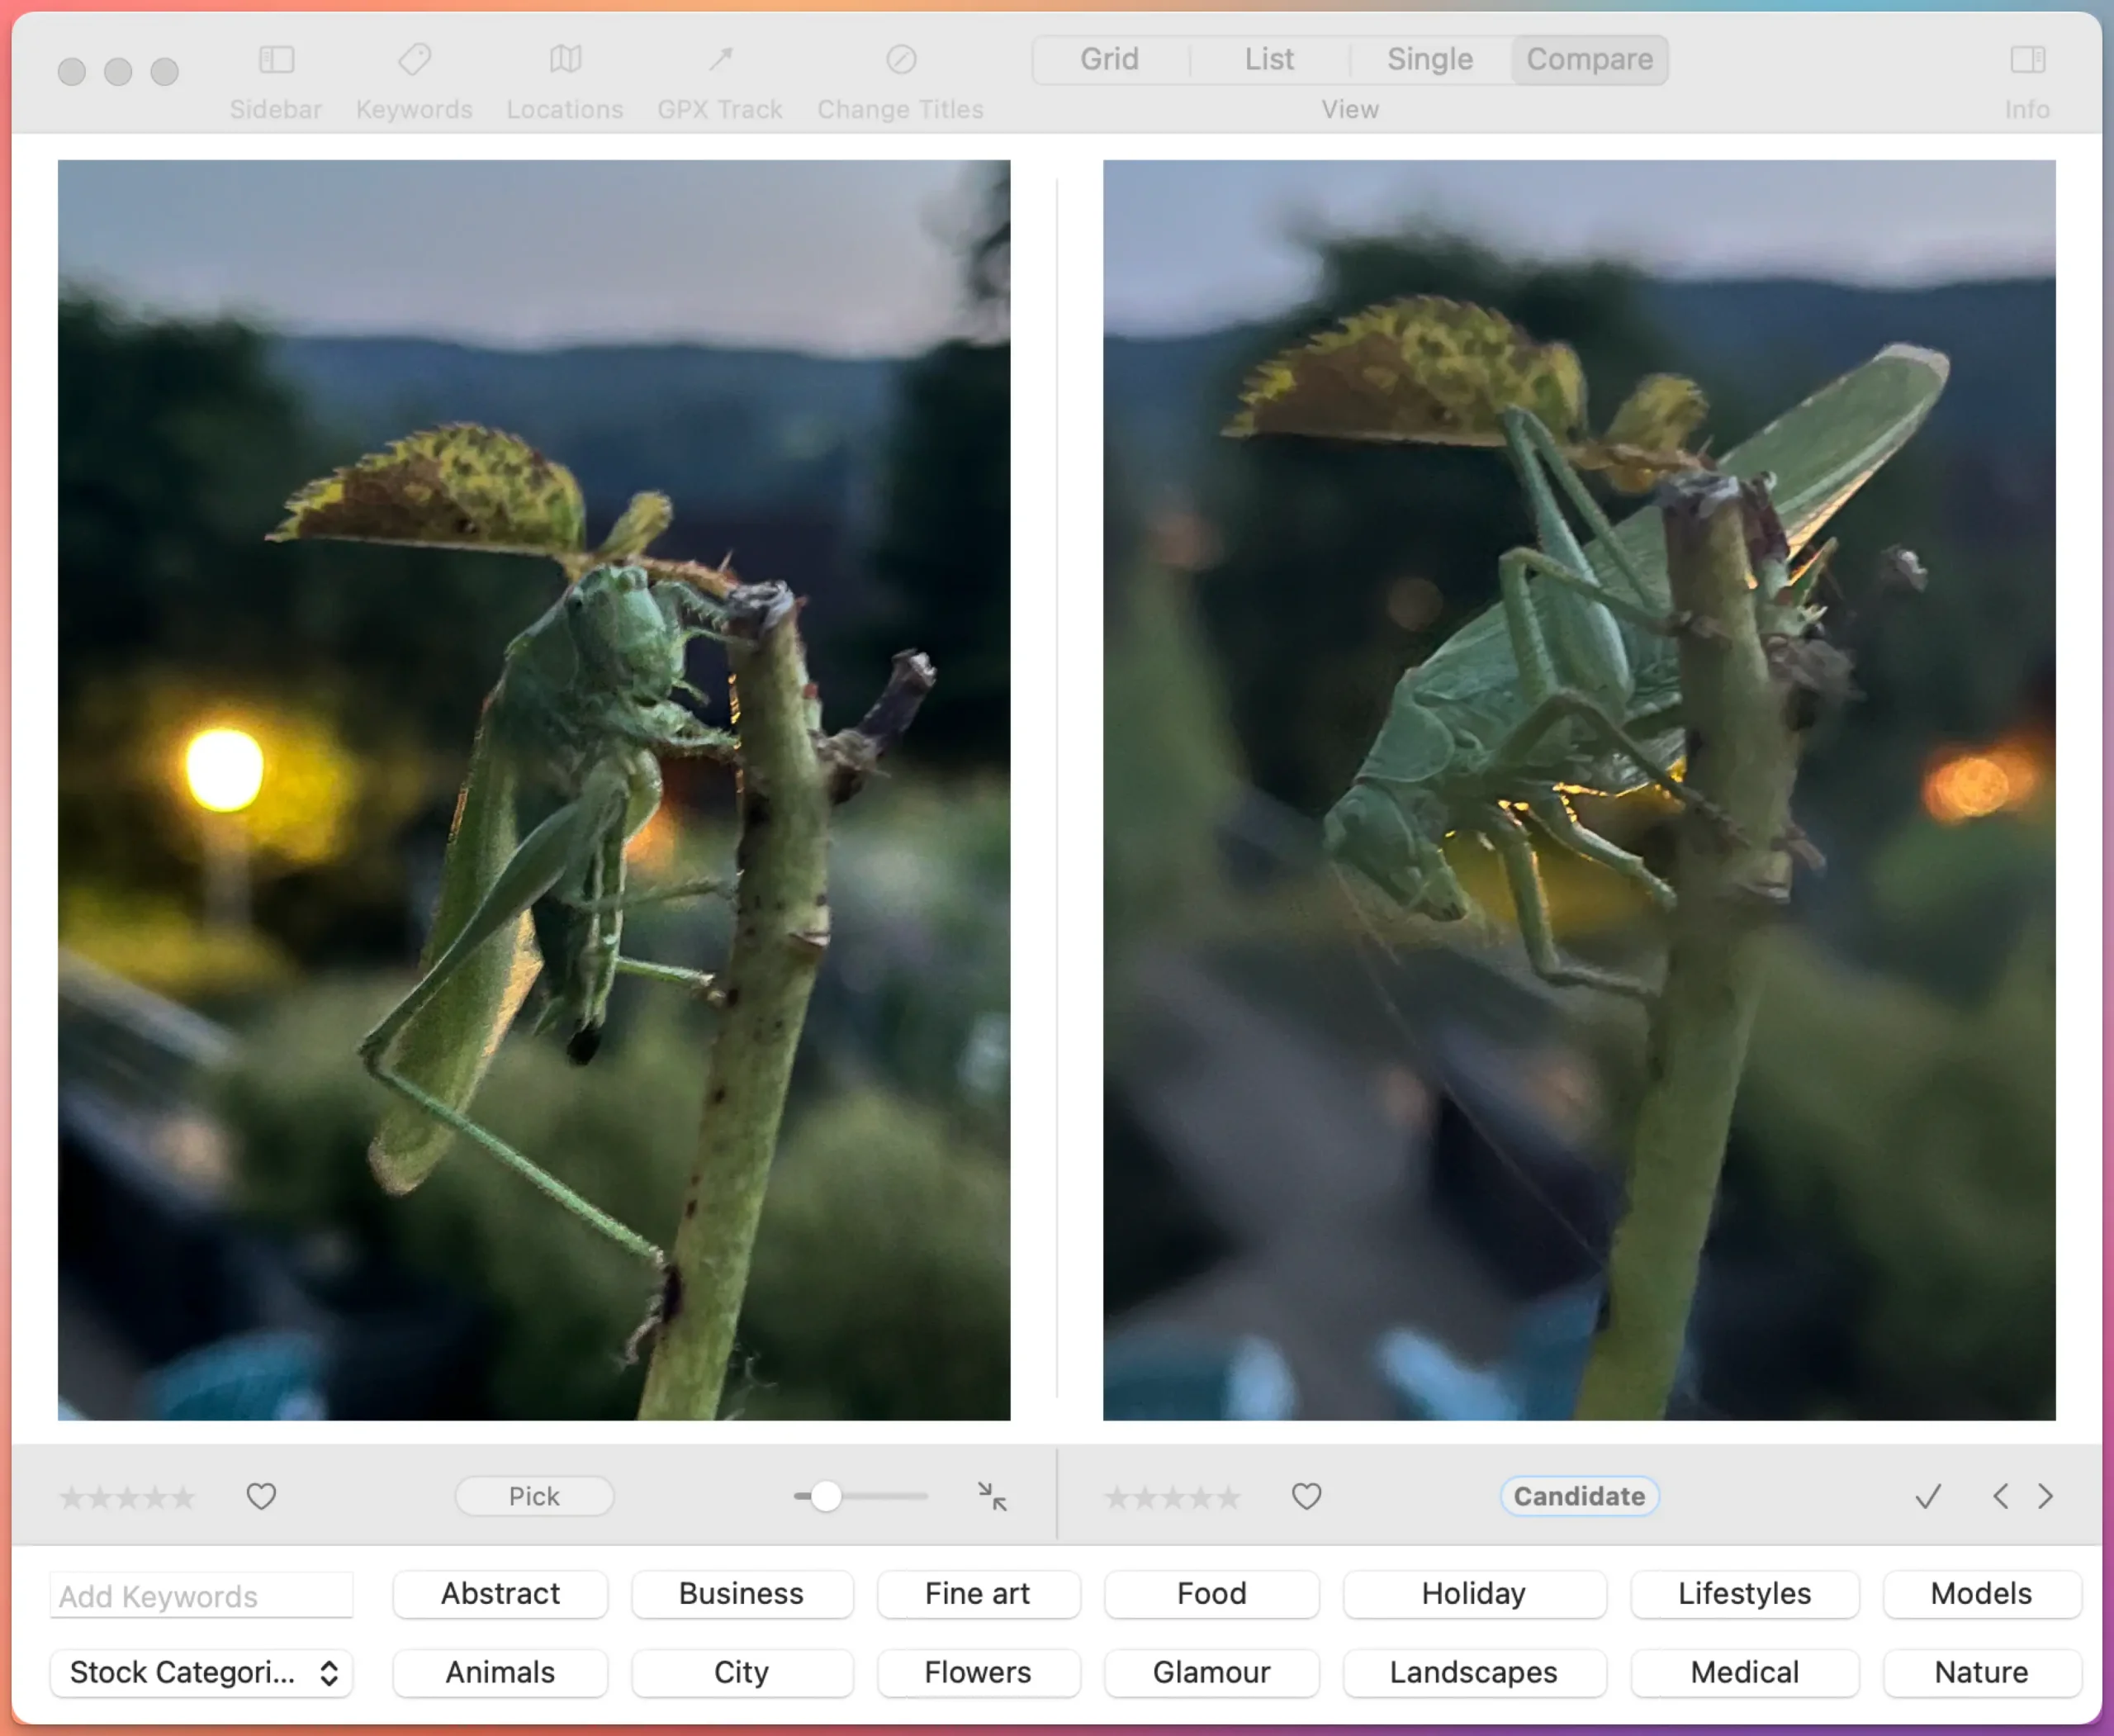This screenshot has height=1736, width=2114.
Task: Click the zoom-to-fit arrows icon
Action: pos(992,1496)
